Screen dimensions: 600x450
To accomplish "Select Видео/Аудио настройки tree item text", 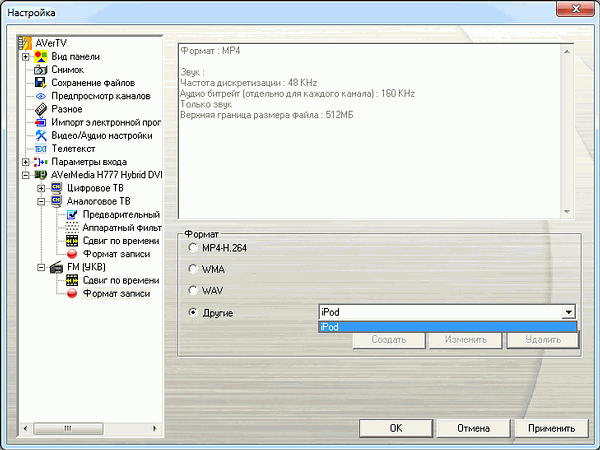I will 102,135.
